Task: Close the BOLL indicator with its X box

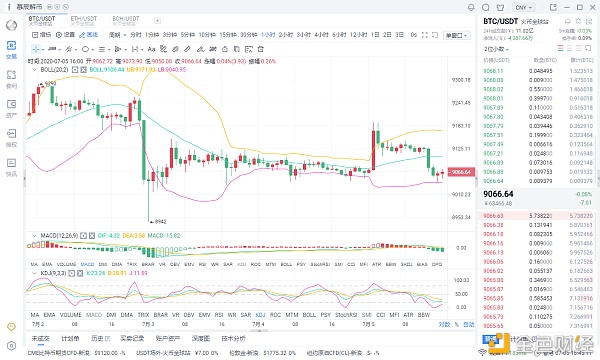Action: [x=83, y=70]
